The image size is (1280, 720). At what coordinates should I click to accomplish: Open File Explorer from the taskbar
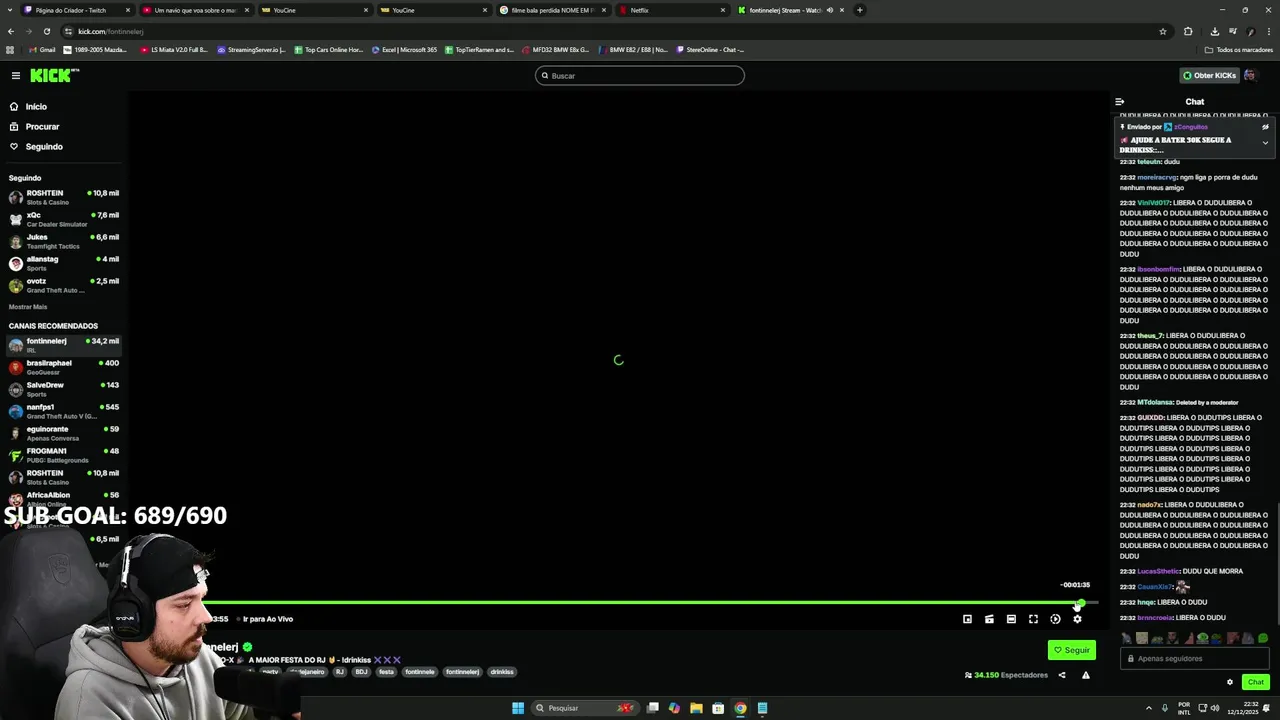click(696, 708)
